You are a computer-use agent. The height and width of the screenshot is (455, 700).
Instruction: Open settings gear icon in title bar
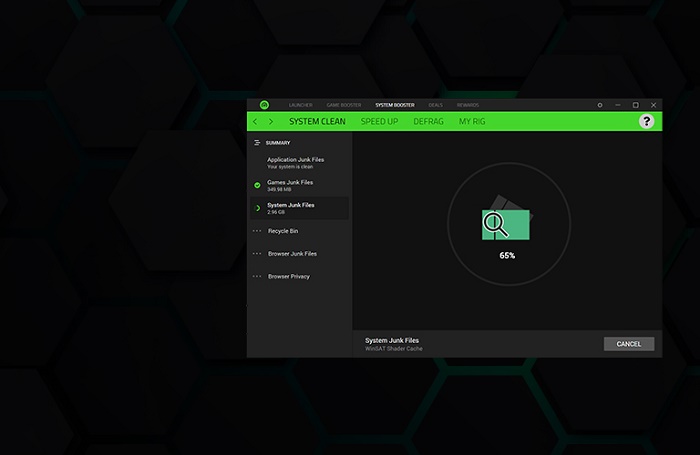[x=600, y=105]
